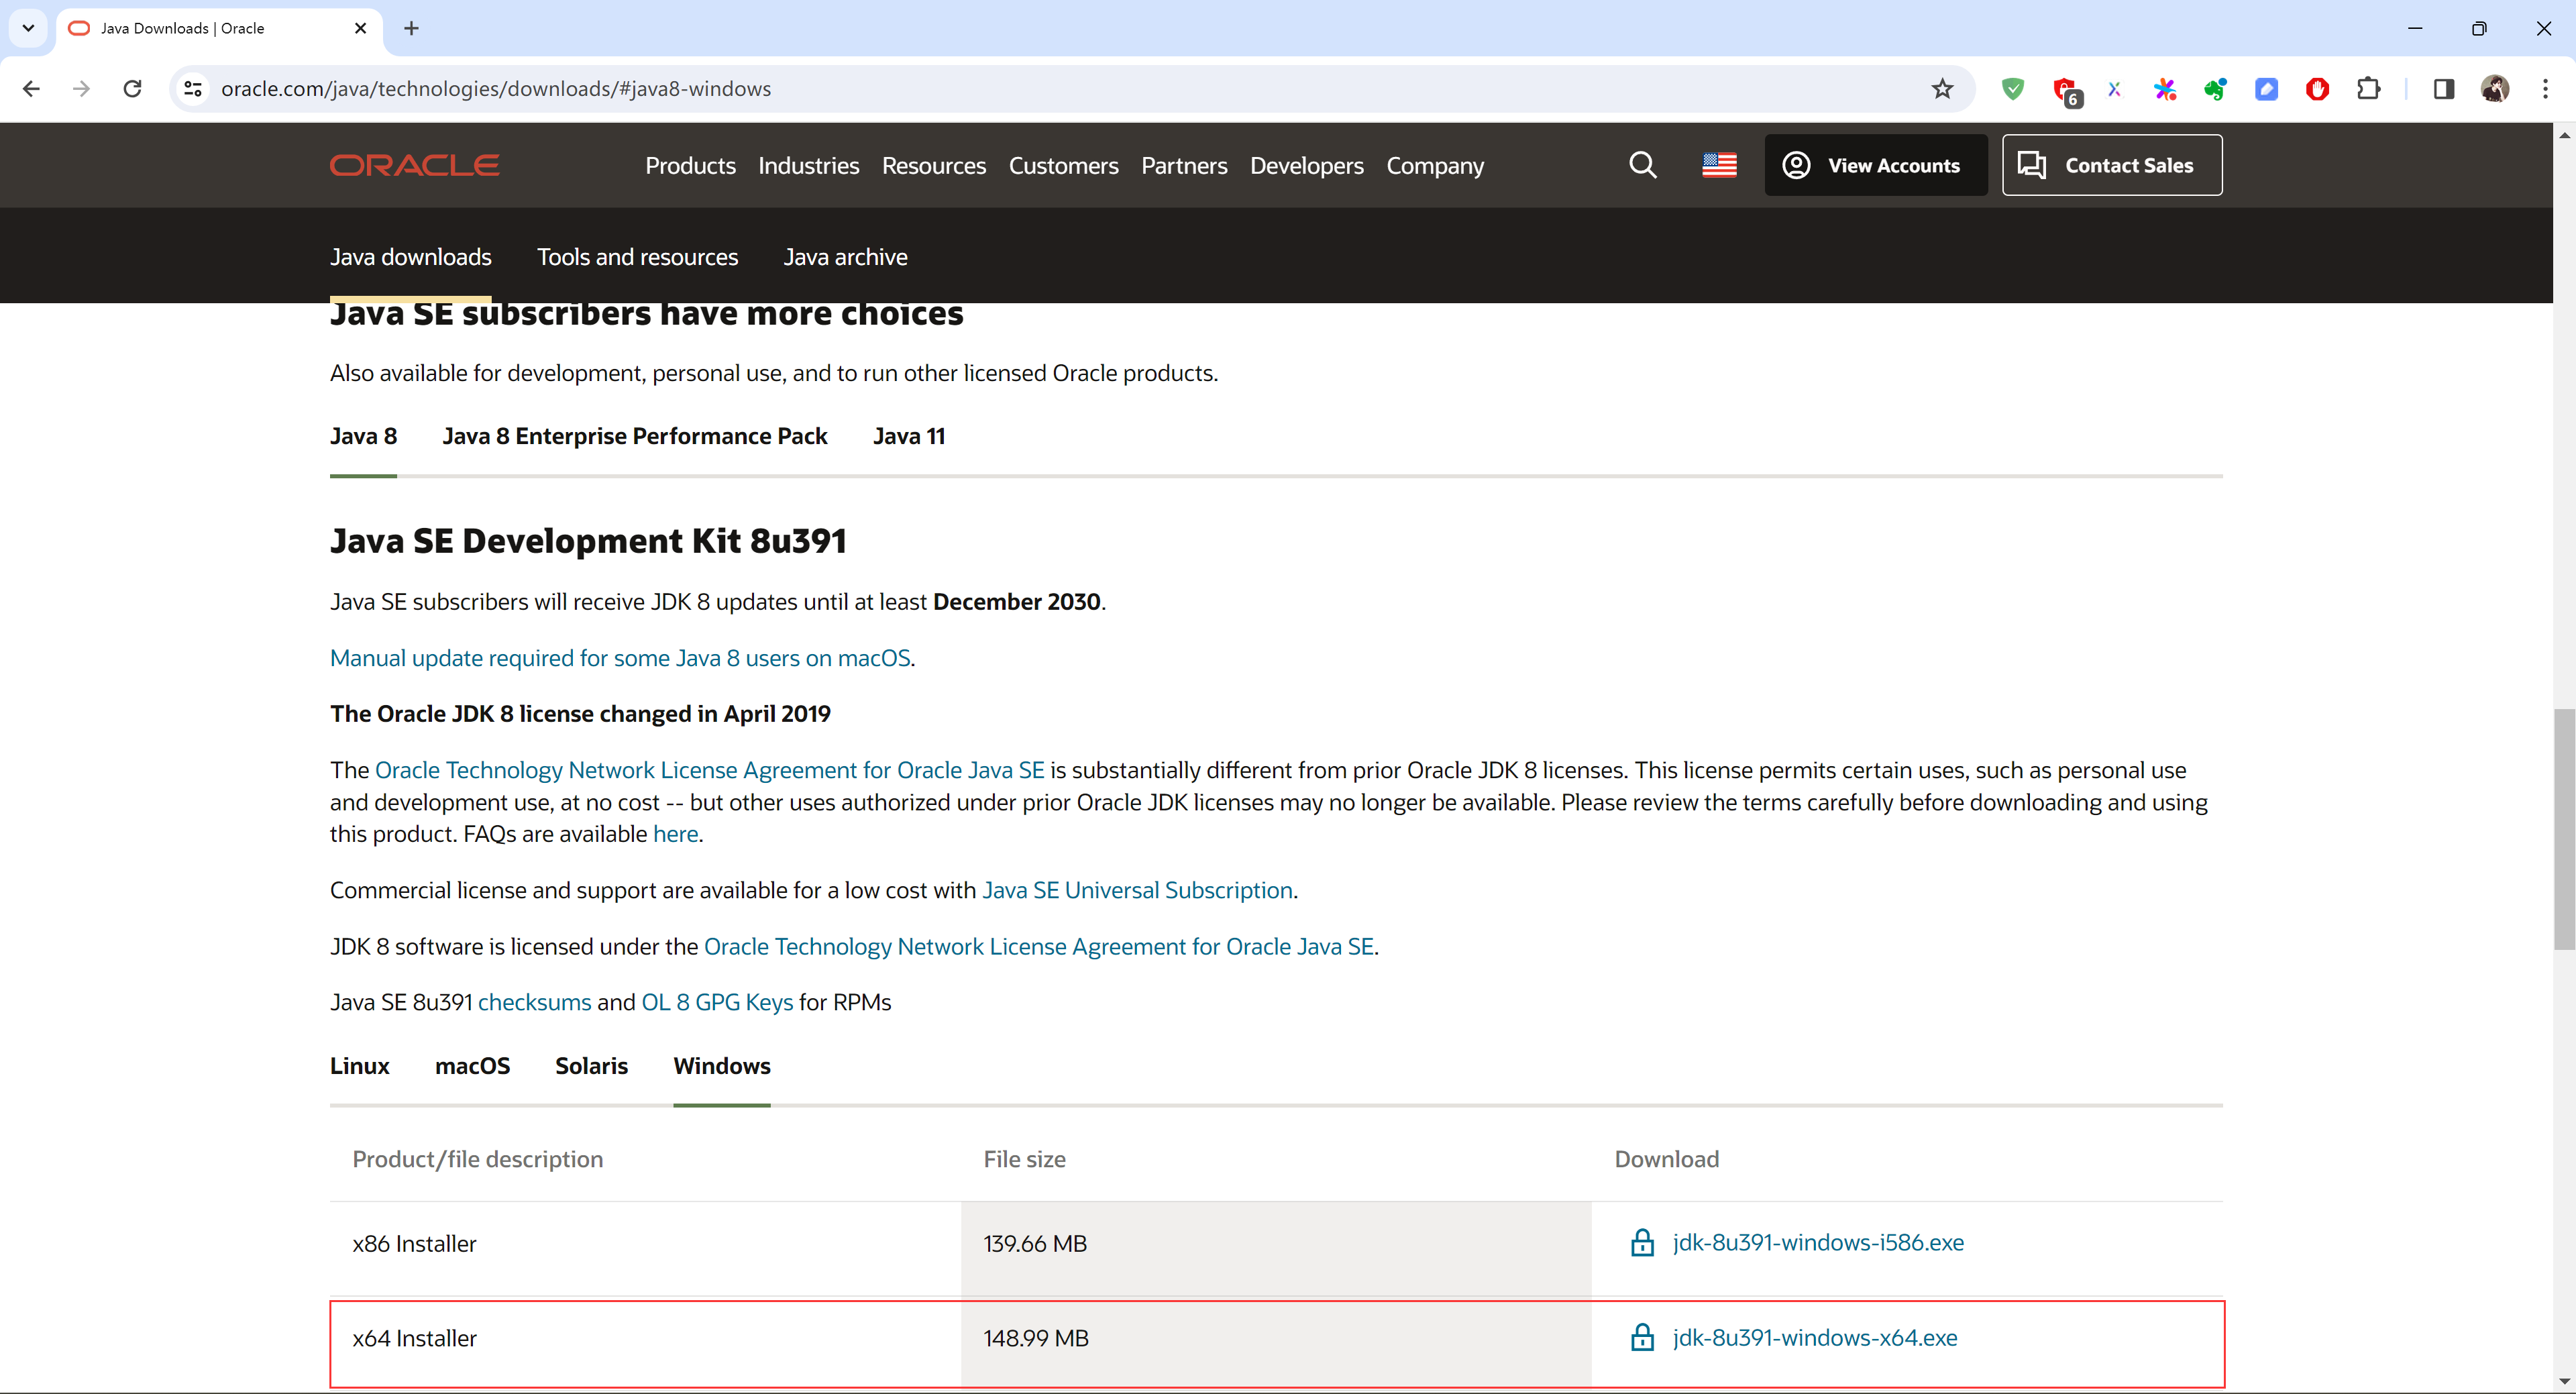This screenshot has width=2576, height=1394.
Task: Open Tools and resources sub-nav
Action: click(x=637, y=257)
